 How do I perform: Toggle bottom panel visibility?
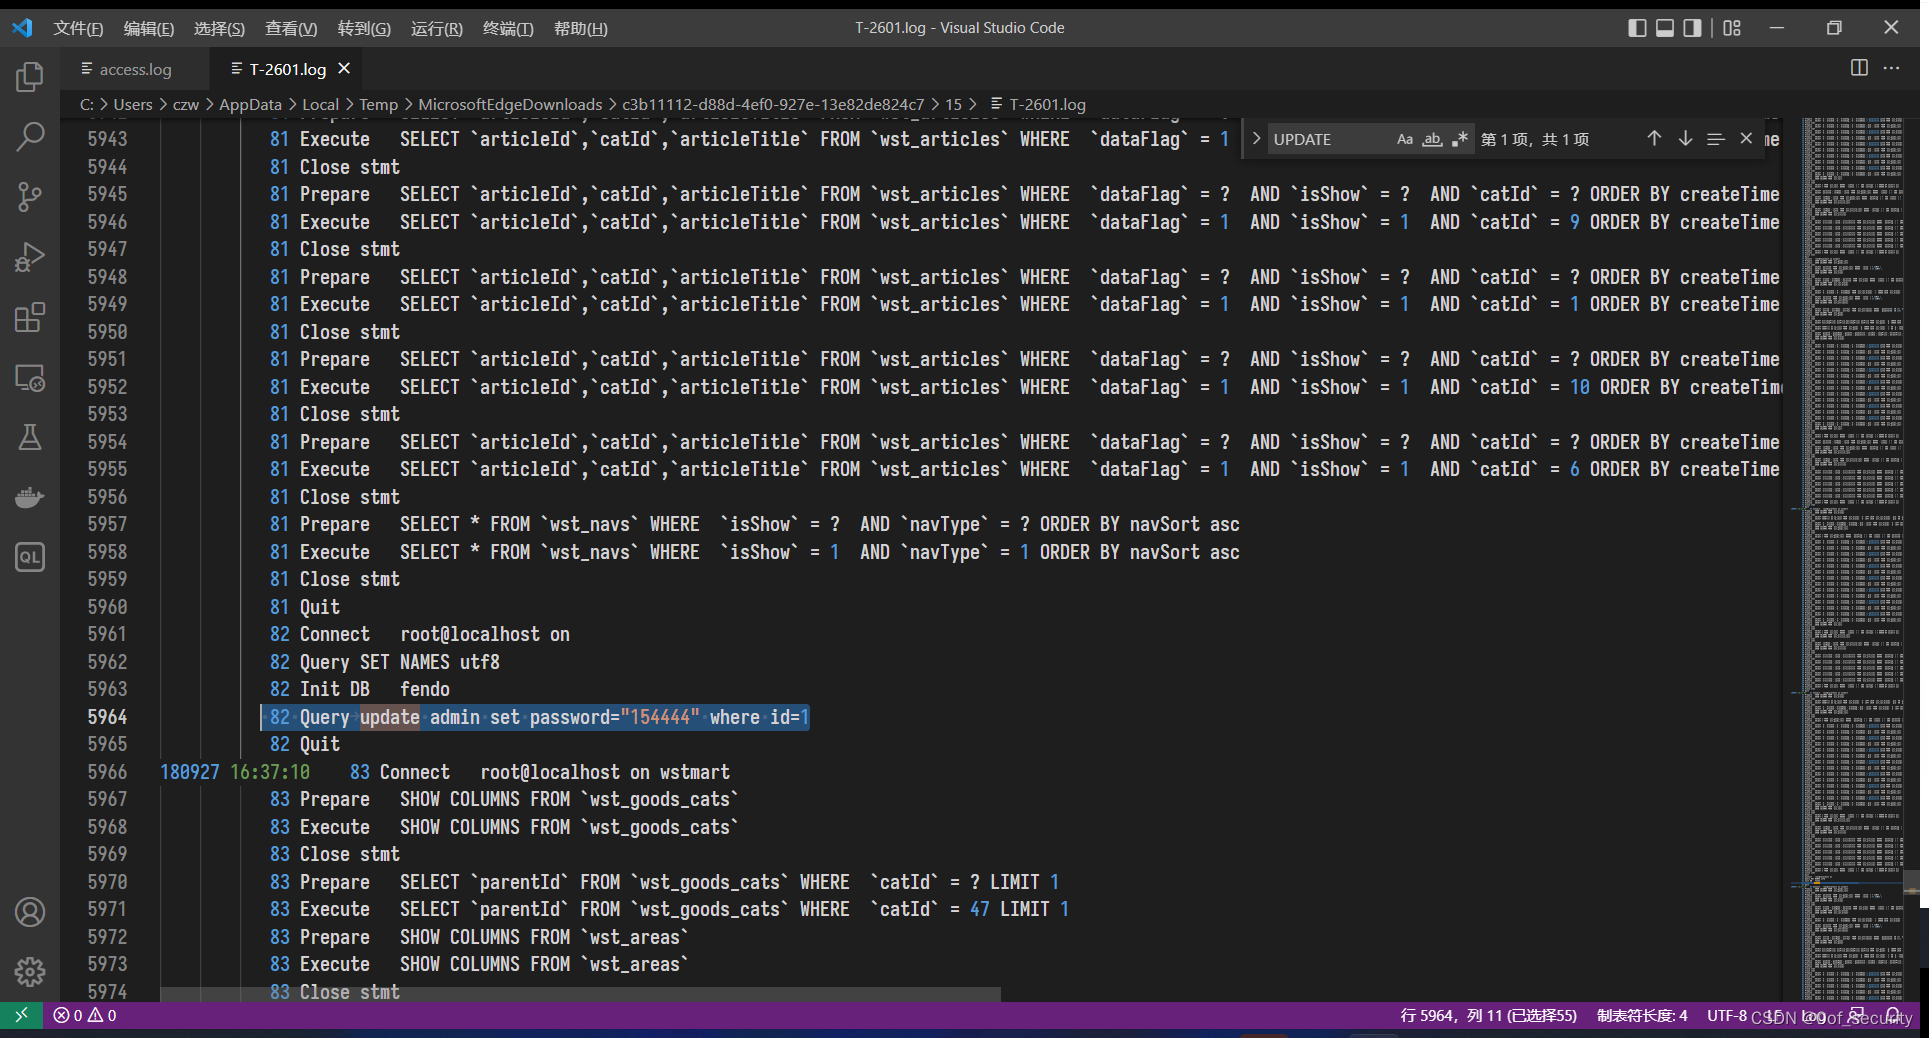tap(1665, 28)
